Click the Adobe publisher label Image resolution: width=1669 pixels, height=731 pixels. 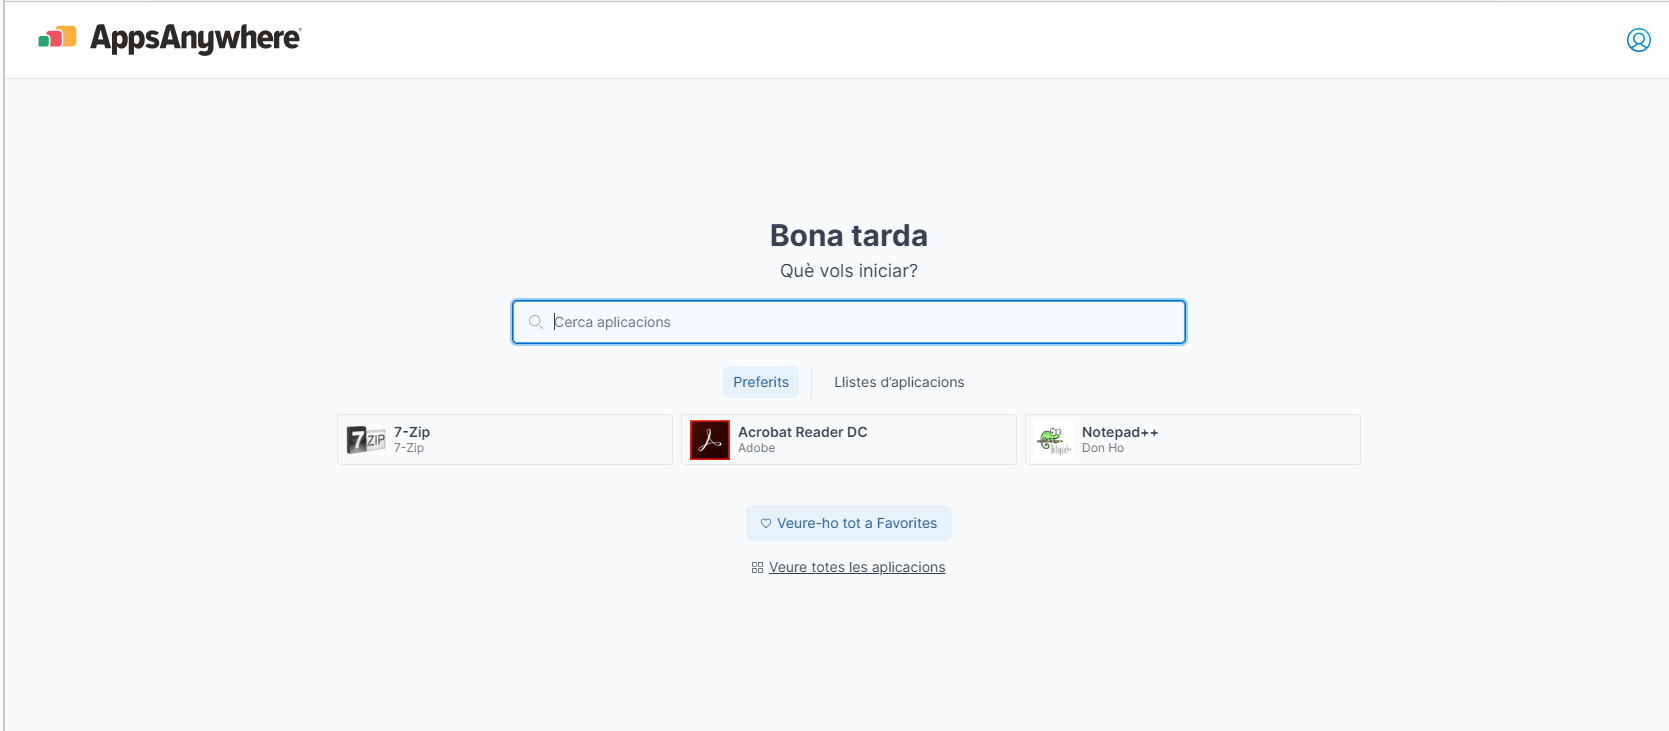(757, 448)
